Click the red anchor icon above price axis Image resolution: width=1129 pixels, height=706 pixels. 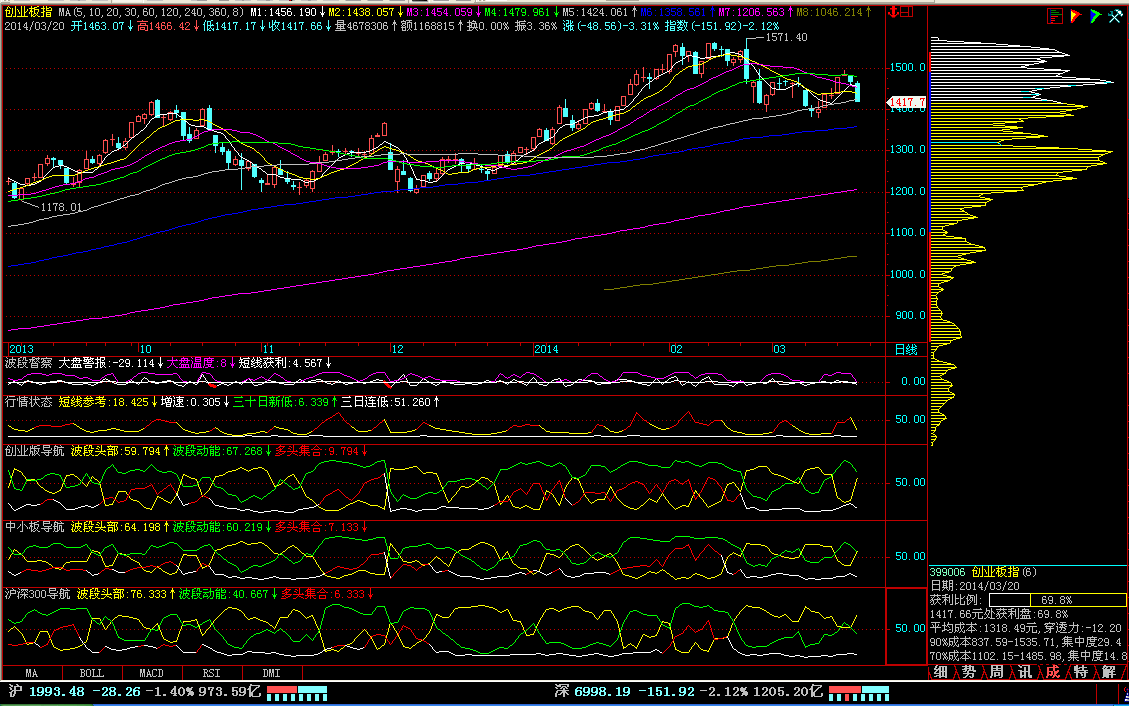[894, 12]
